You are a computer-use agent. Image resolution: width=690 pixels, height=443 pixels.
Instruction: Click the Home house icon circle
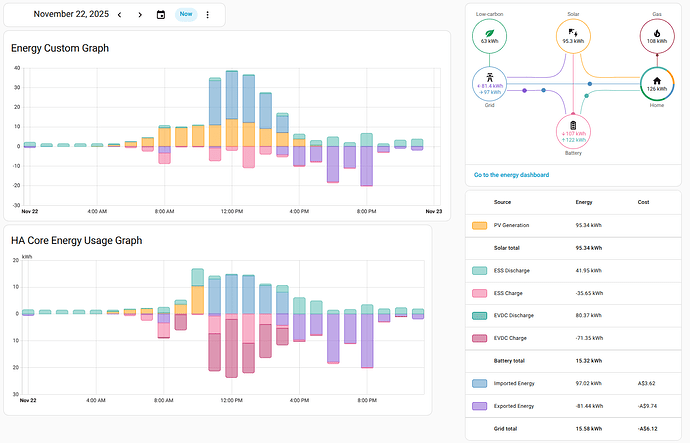pyautogui.click(x=656, y=84)
